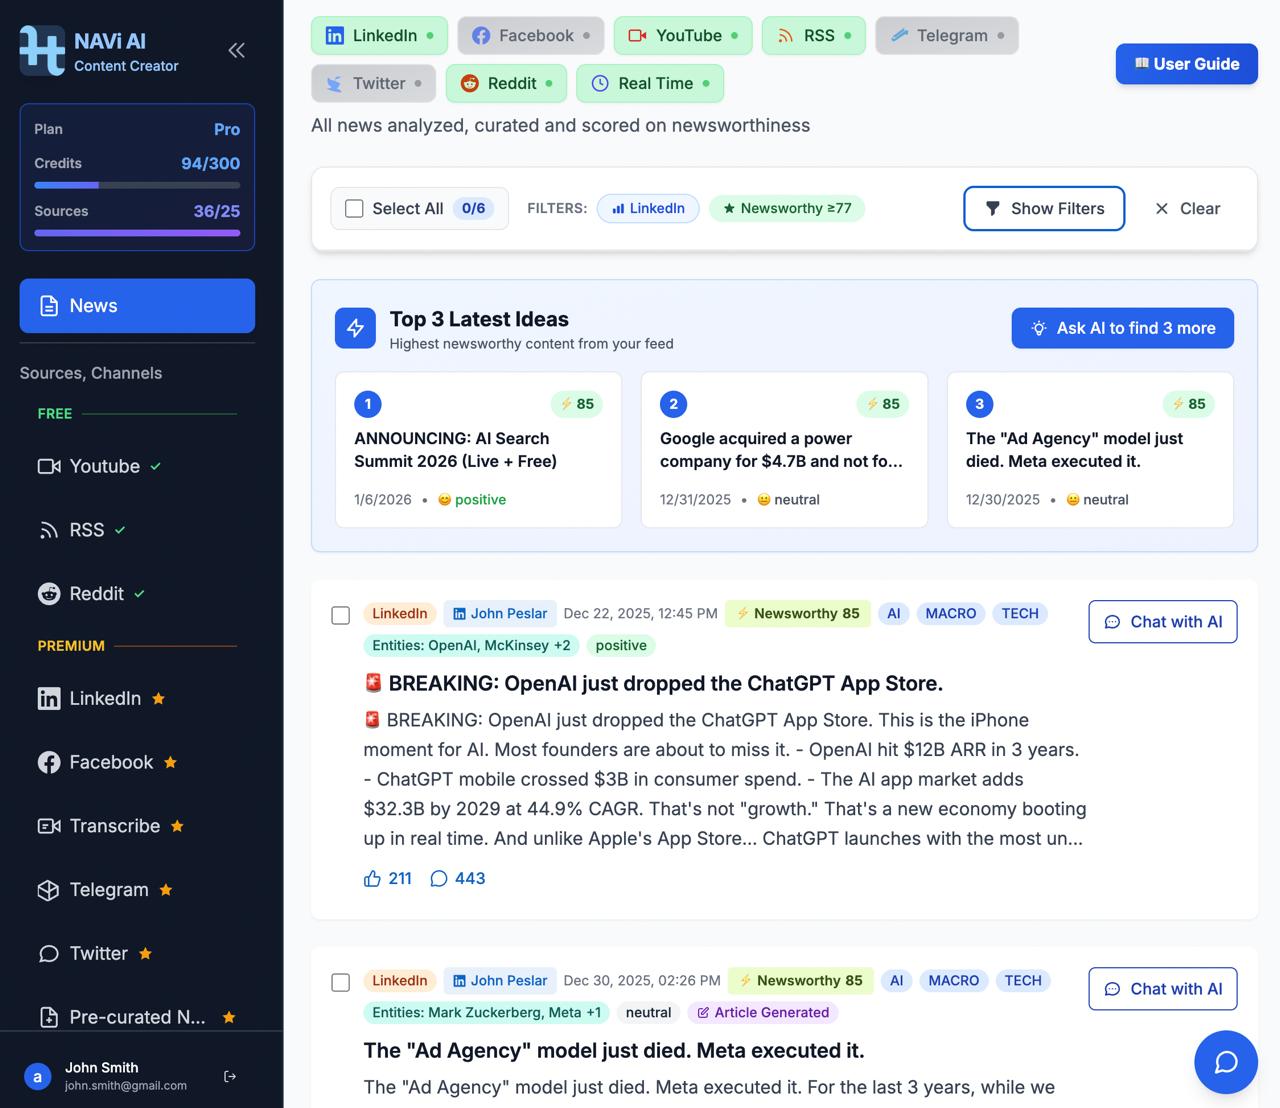Screen dimensions: 1280x1108
Task: Click the Pre-curated news document icon
Action: pos(49,1017)
